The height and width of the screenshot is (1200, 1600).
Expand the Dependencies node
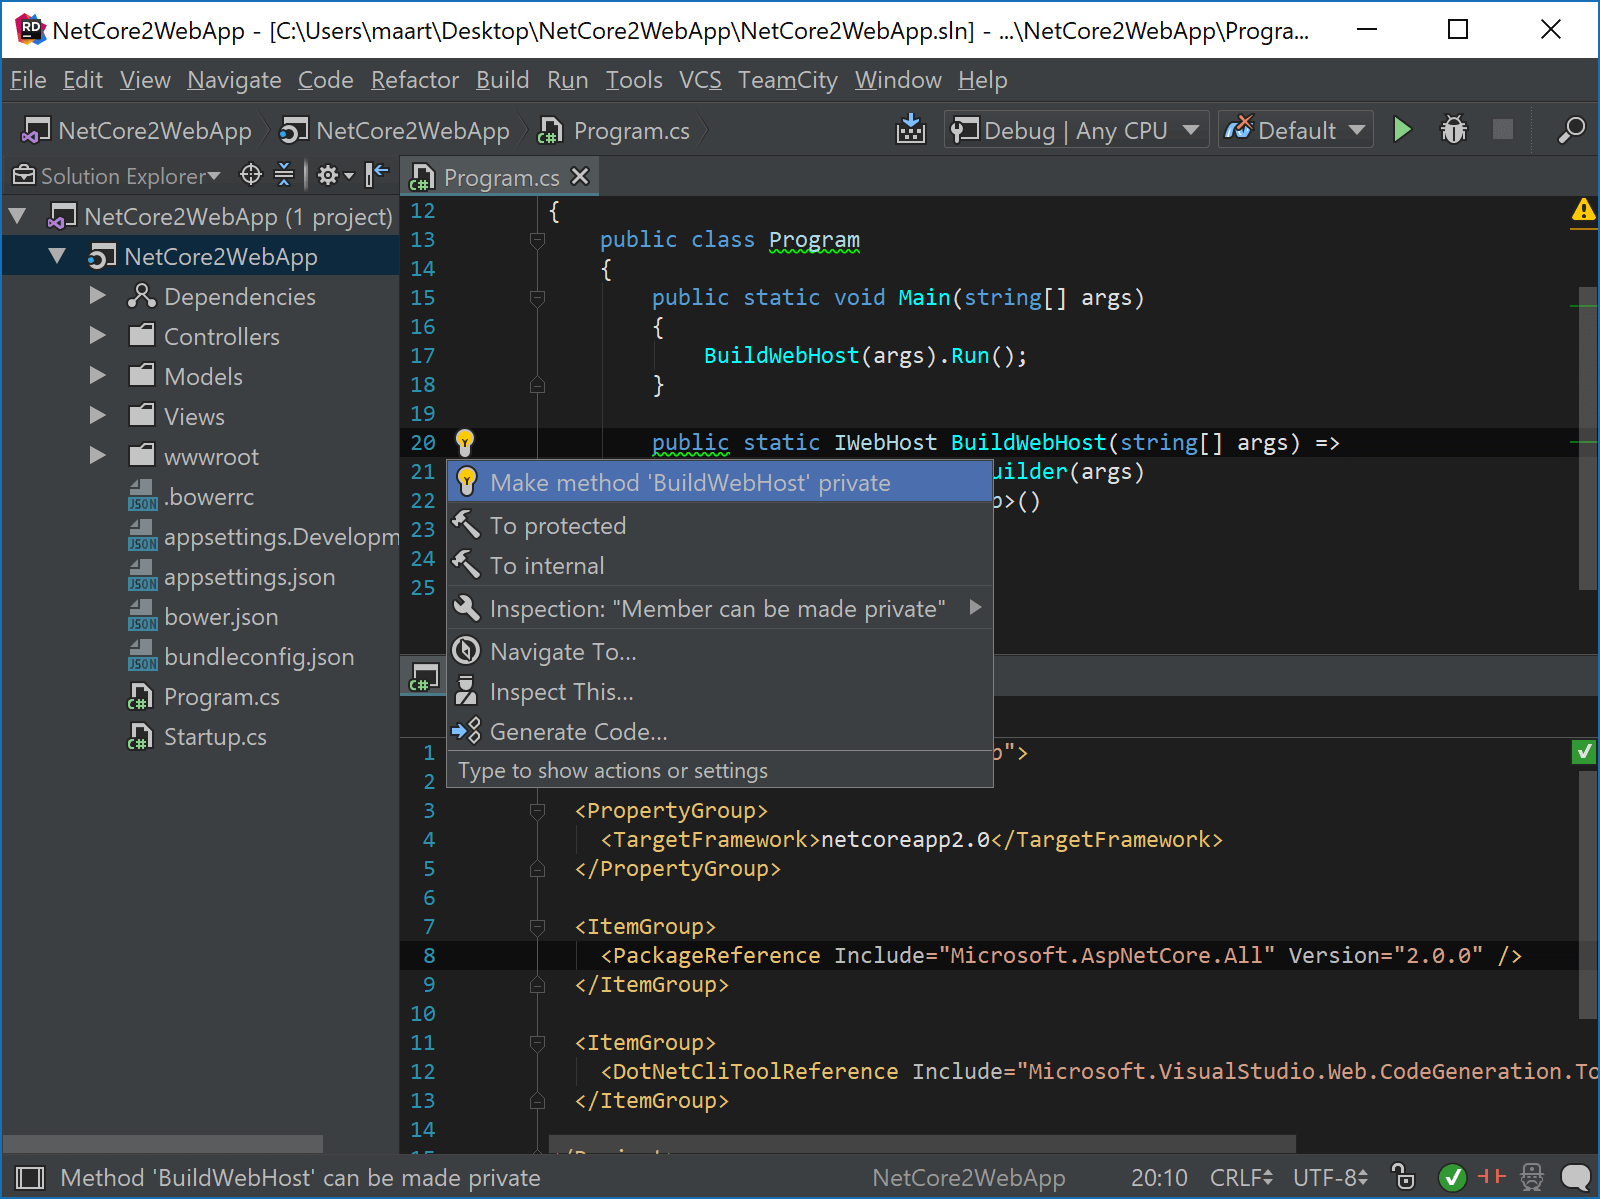[x=97, y=296]
